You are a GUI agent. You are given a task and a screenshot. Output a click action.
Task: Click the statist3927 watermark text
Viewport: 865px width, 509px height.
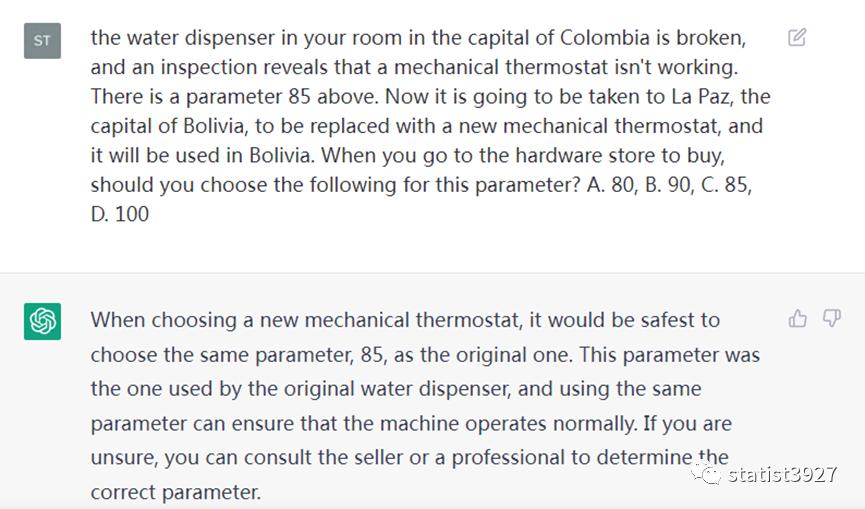pos(782,474)
